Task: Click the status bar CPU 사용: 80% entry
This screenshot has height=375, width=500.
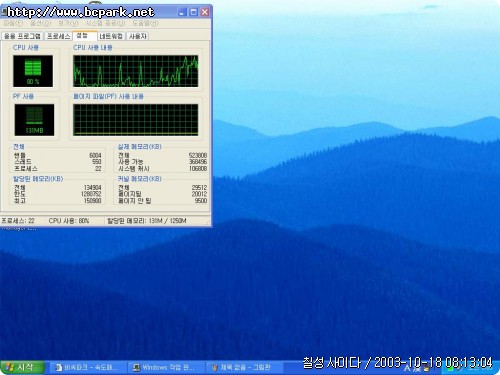Action: [x=69, y=221]
